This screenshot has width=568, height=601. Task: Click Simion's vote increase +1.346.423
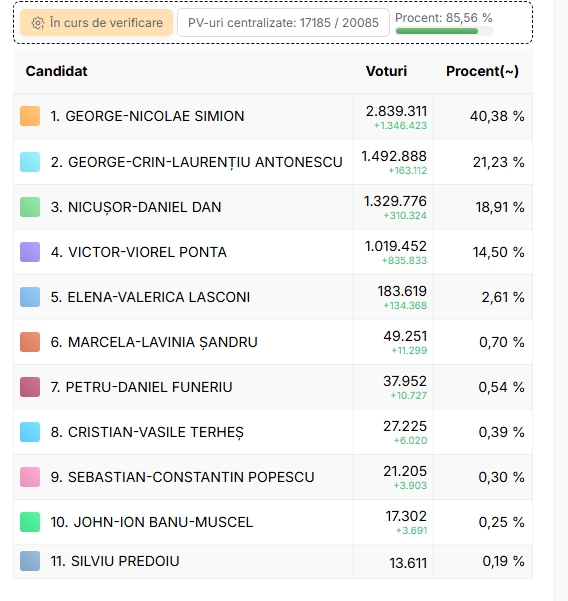(400, 126)
